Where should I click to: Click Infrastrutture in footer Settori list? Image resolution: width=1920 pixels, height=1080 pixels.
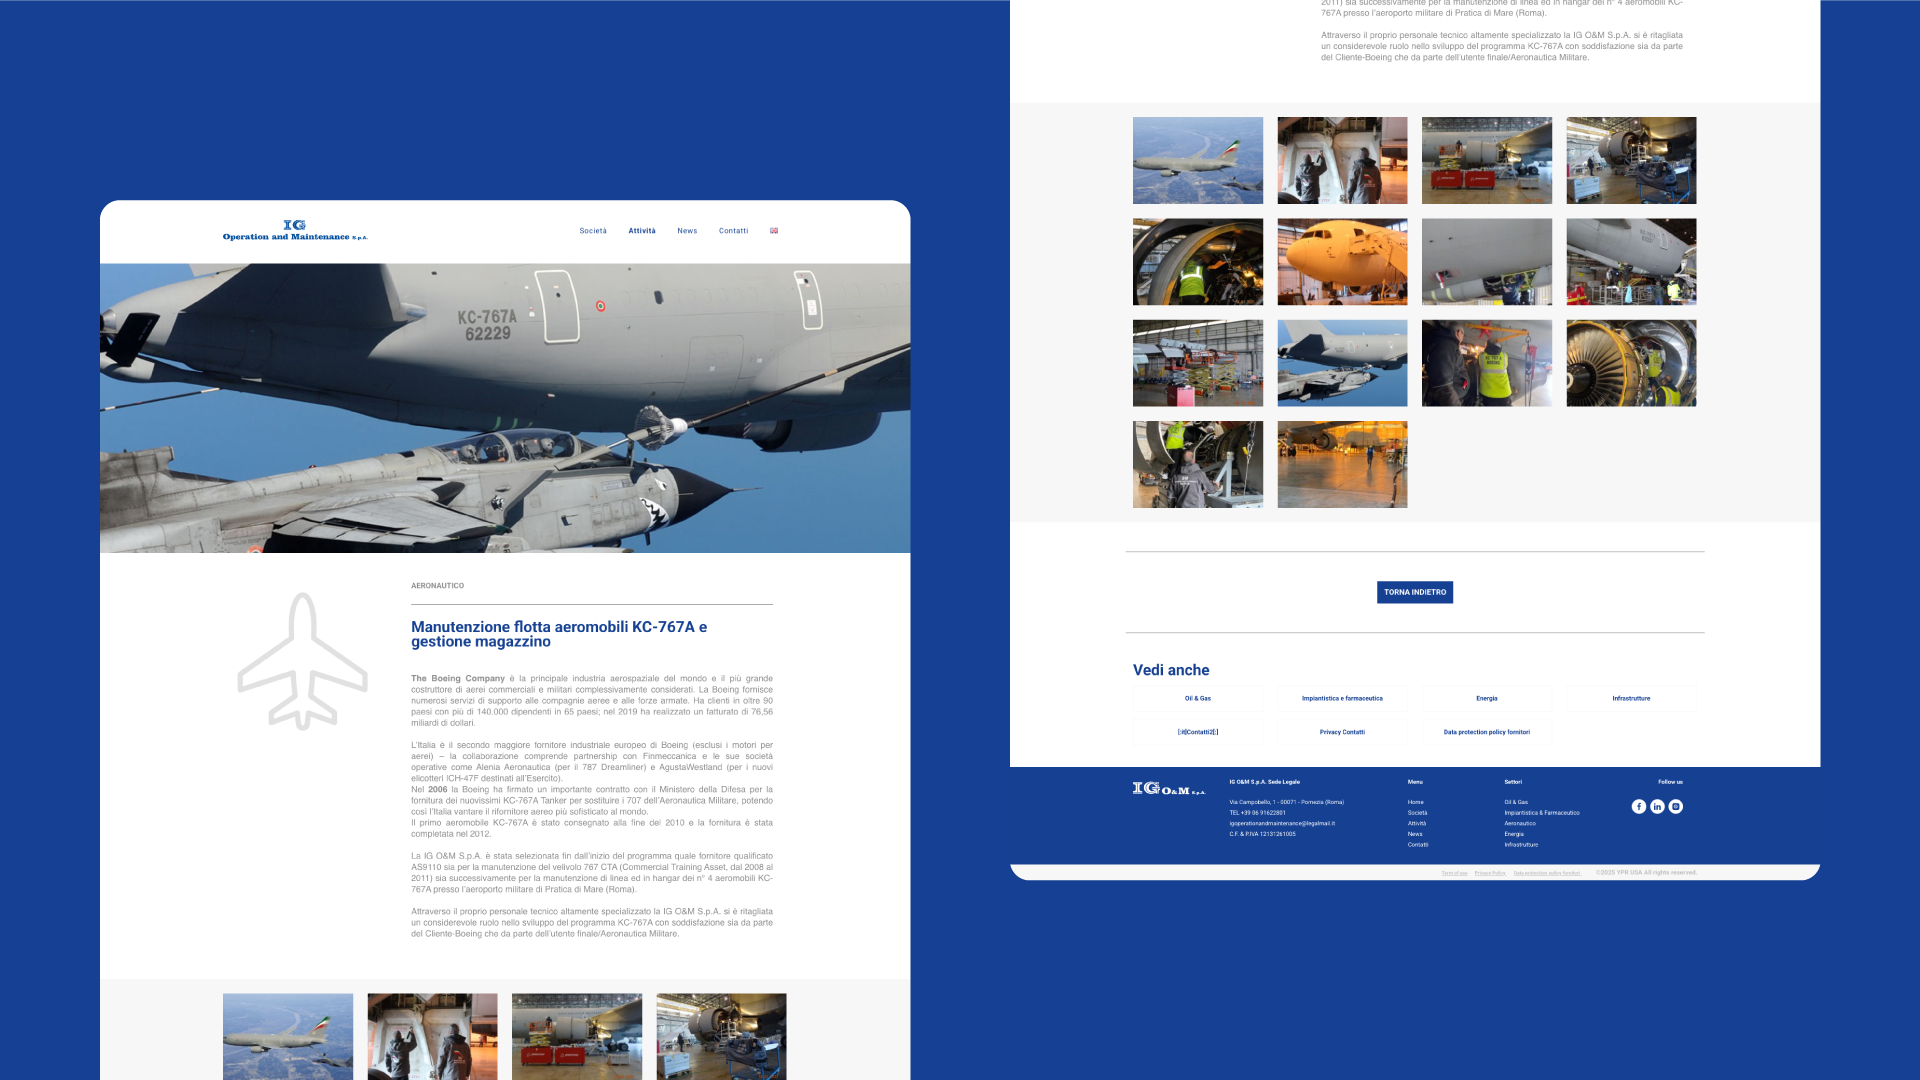[1521, 845]
